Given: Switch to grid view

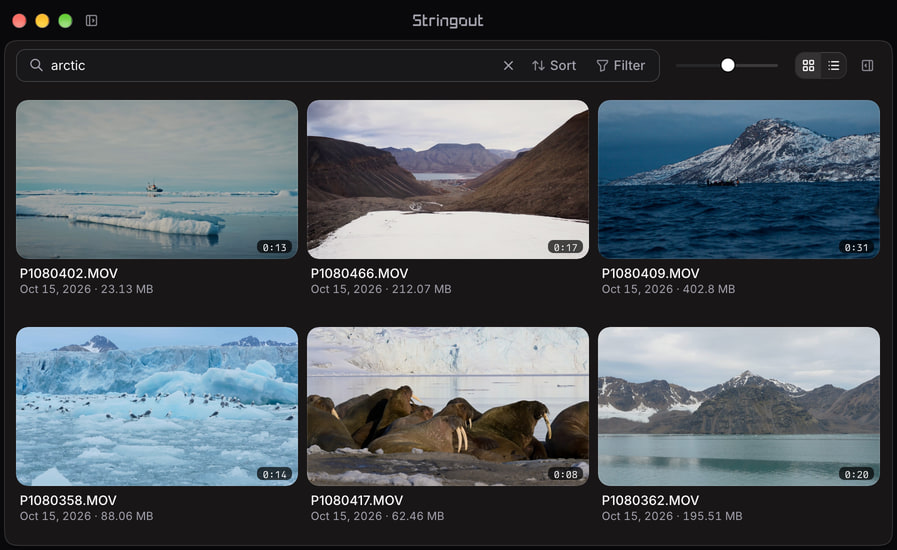Looking at the screenshot, I should (x=808, y=66).
